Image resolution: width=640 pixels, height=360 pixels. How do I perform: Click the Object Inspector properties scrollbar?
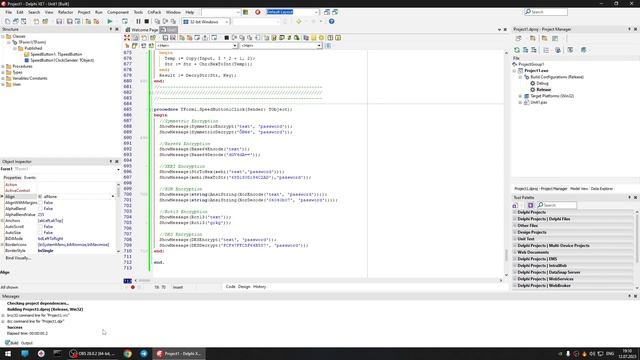coord(118,218)
